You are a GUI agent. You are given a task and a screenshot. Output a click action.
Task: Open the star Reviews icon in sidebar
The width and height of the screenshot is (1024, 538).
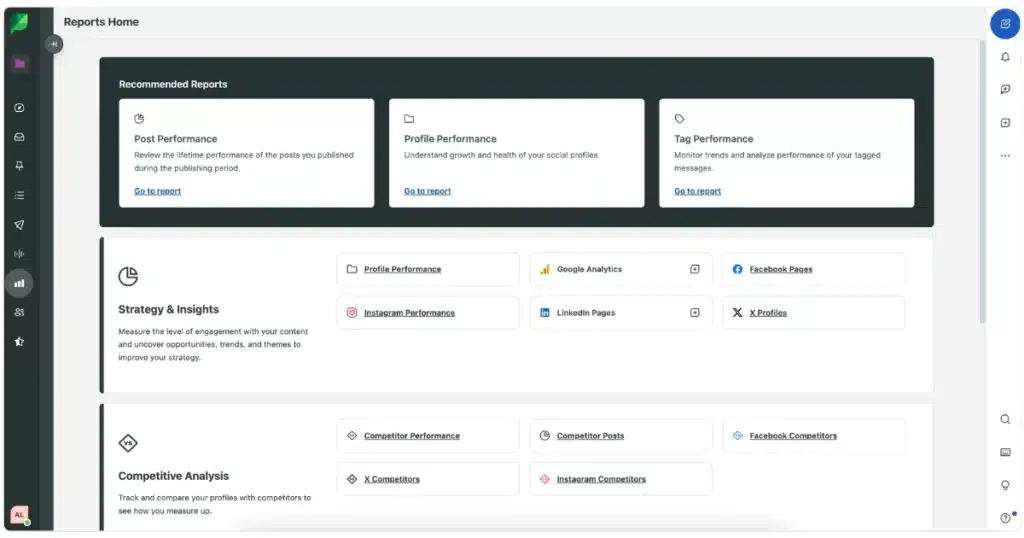tap(19, 341)
